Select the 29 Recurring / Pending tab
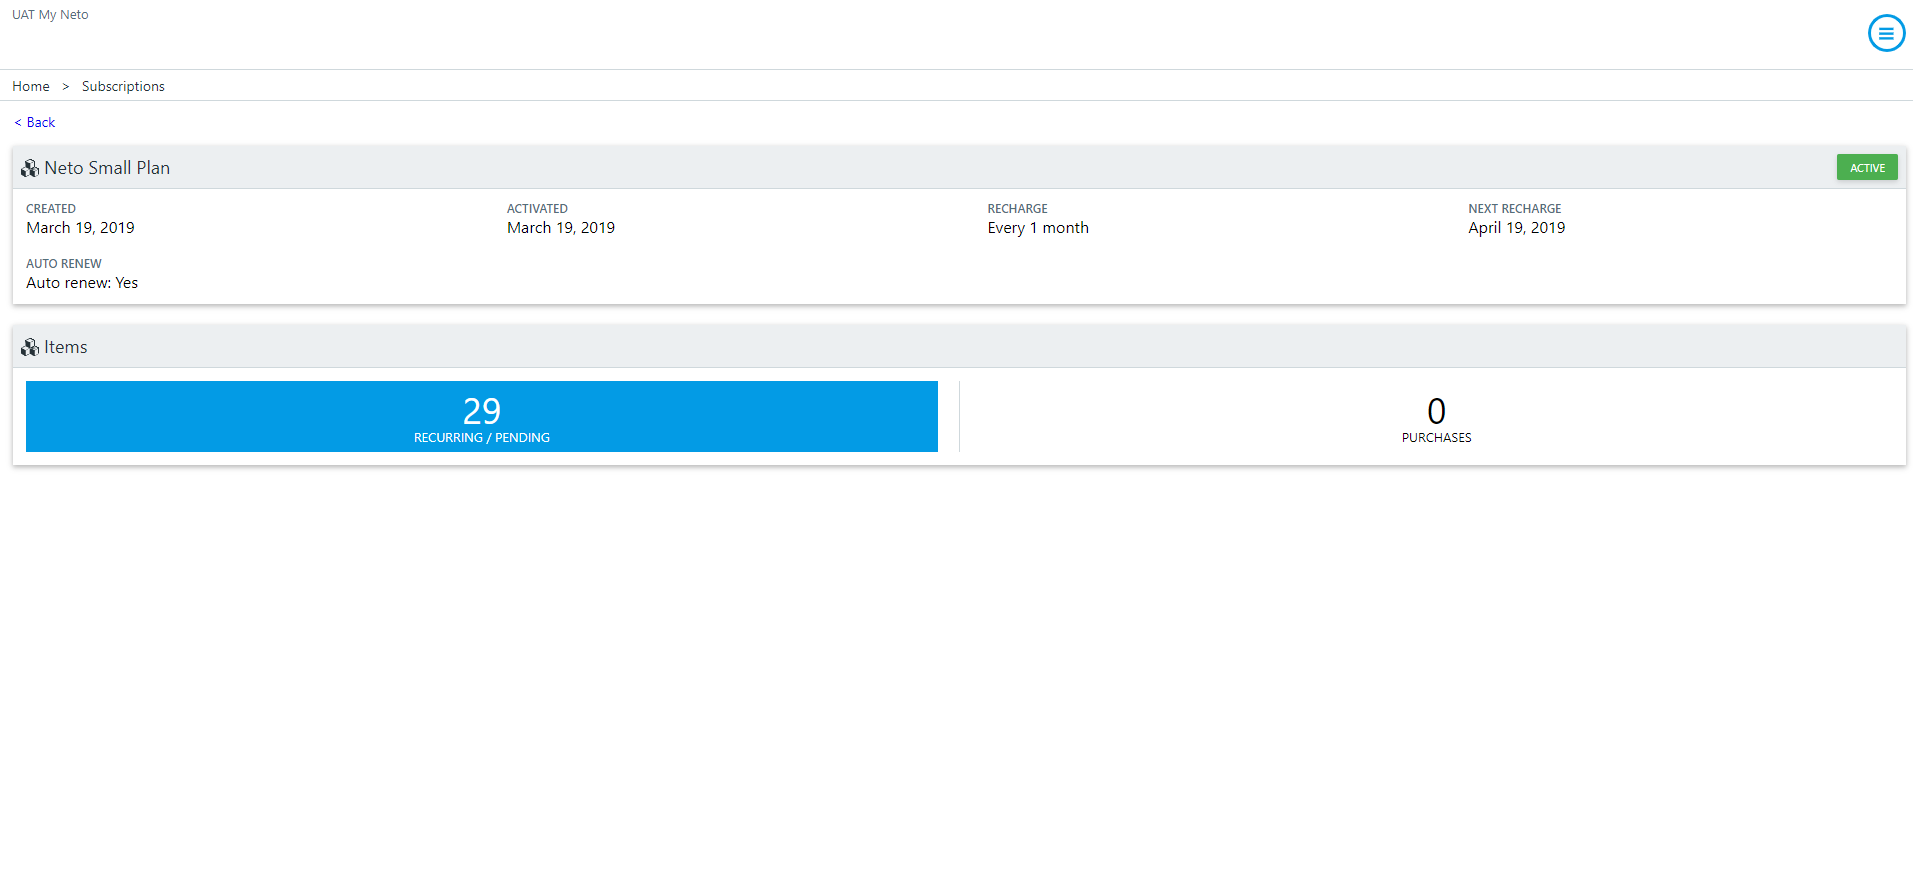 [482, 416]
